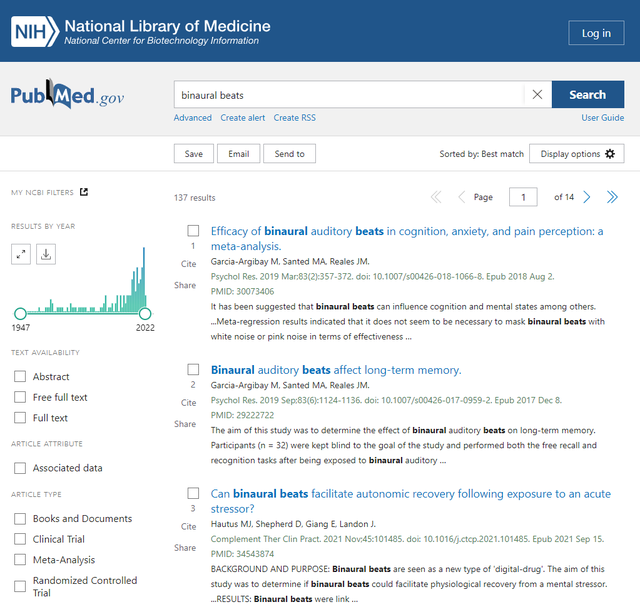Go to first page double arrow

point(436,197)
